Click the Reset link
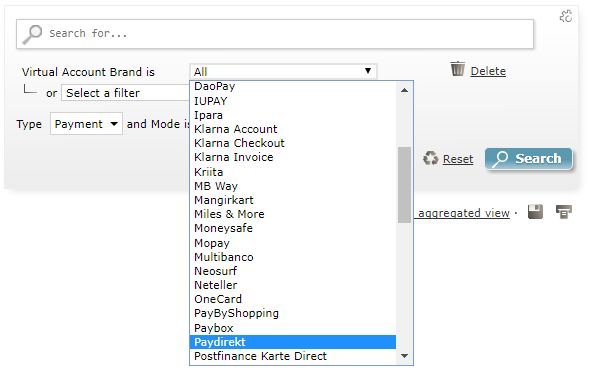589x375 pixels. tap(458, 159)
